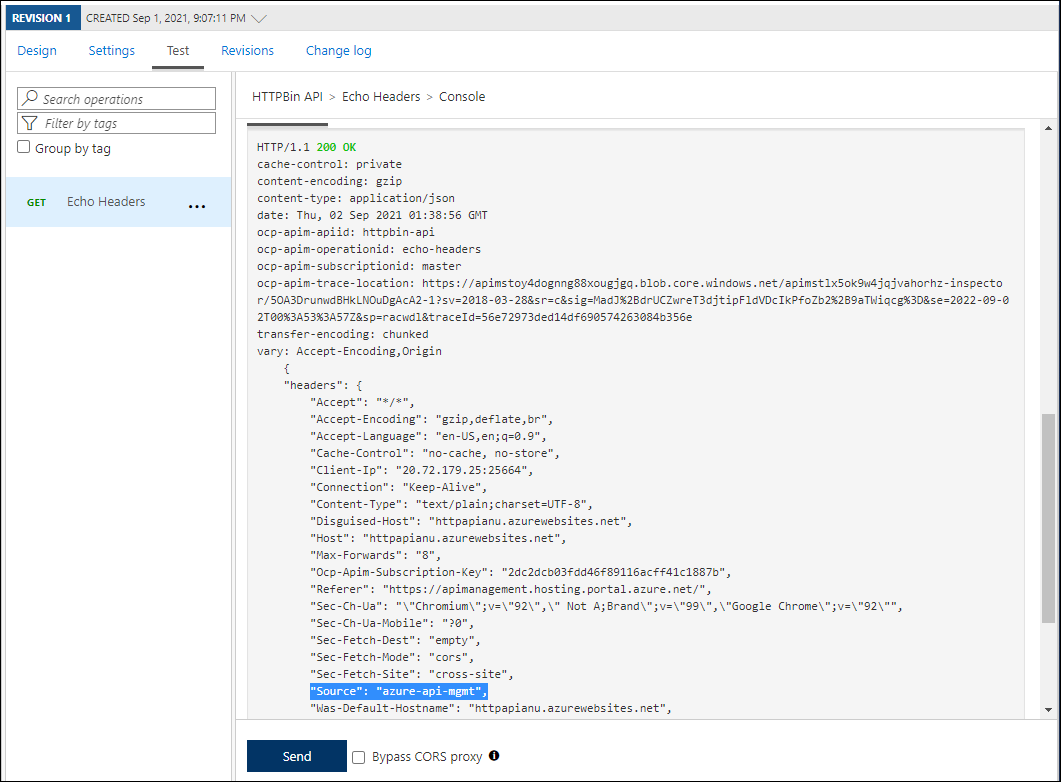Click the search magnifier icon in operations box
The height and width of the screenshot is (782, 1061).
coord(30,99)
